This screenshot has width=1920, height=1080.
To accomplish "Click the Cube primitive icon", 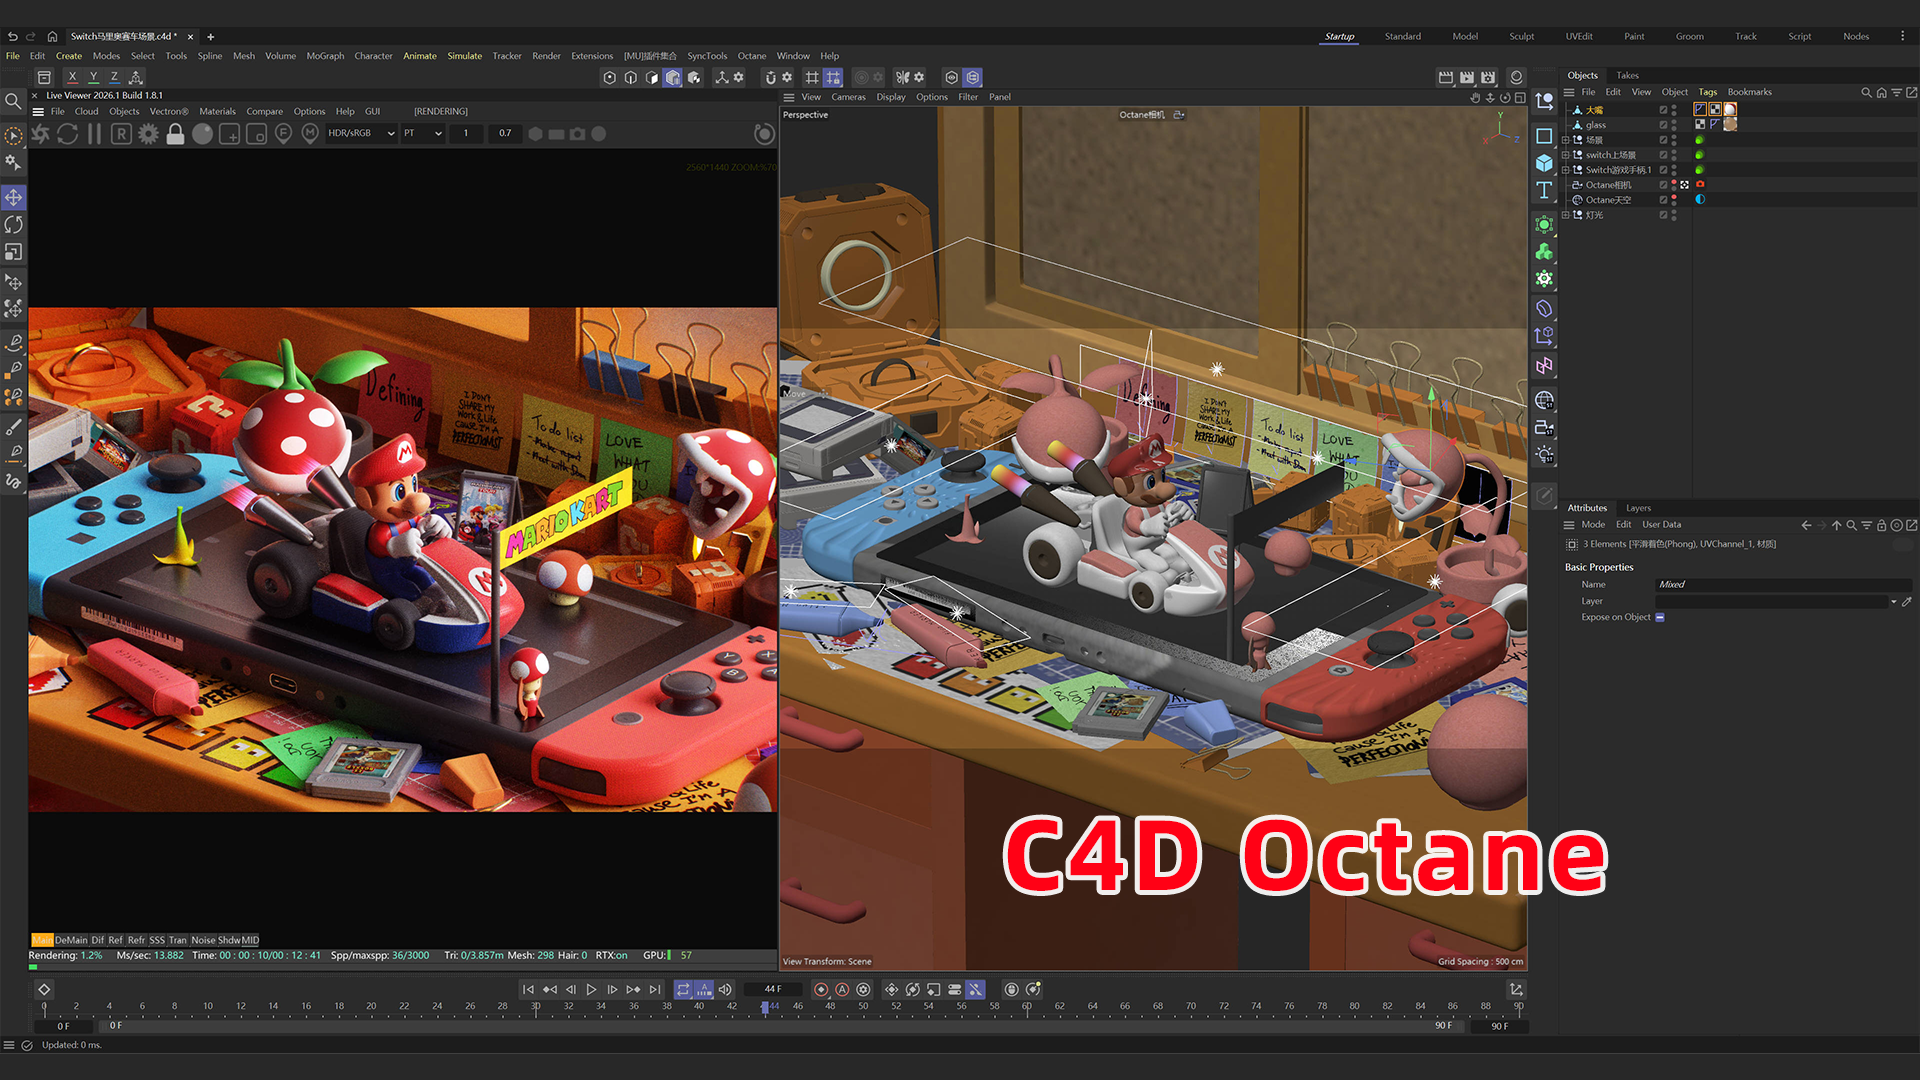I will 1544,163.
